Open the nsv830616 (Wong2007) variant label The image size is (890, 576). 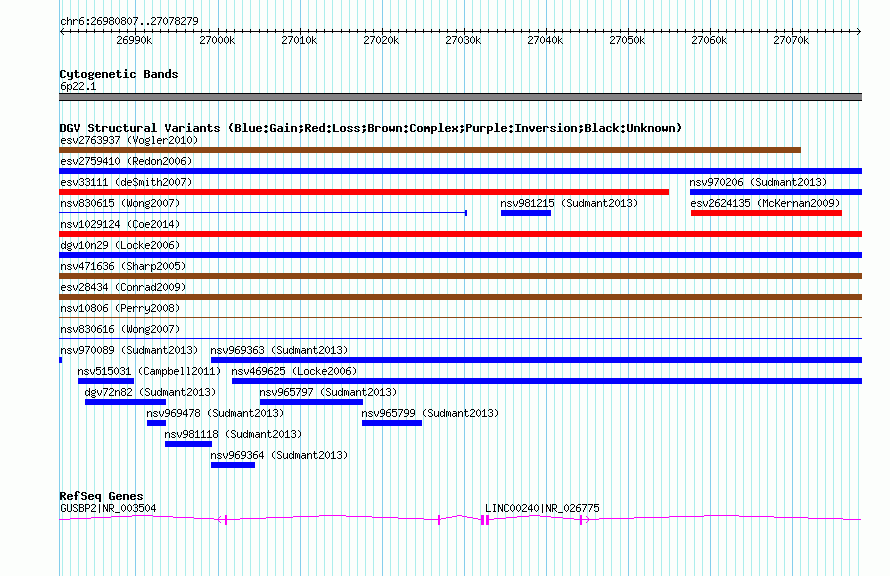[x=120, y=329]
